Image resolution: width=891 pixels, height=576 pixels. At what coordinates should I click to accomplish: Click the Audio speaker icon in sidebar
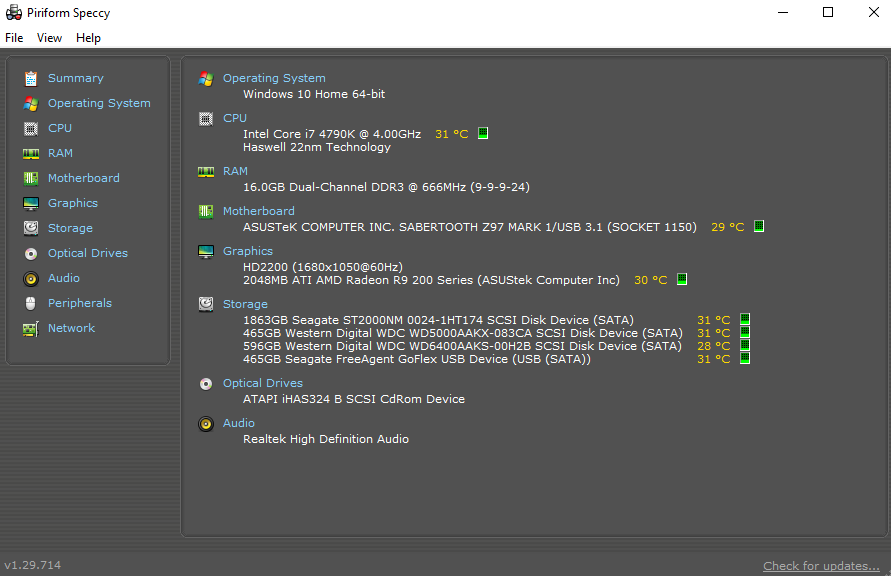[x=31, y=278]
